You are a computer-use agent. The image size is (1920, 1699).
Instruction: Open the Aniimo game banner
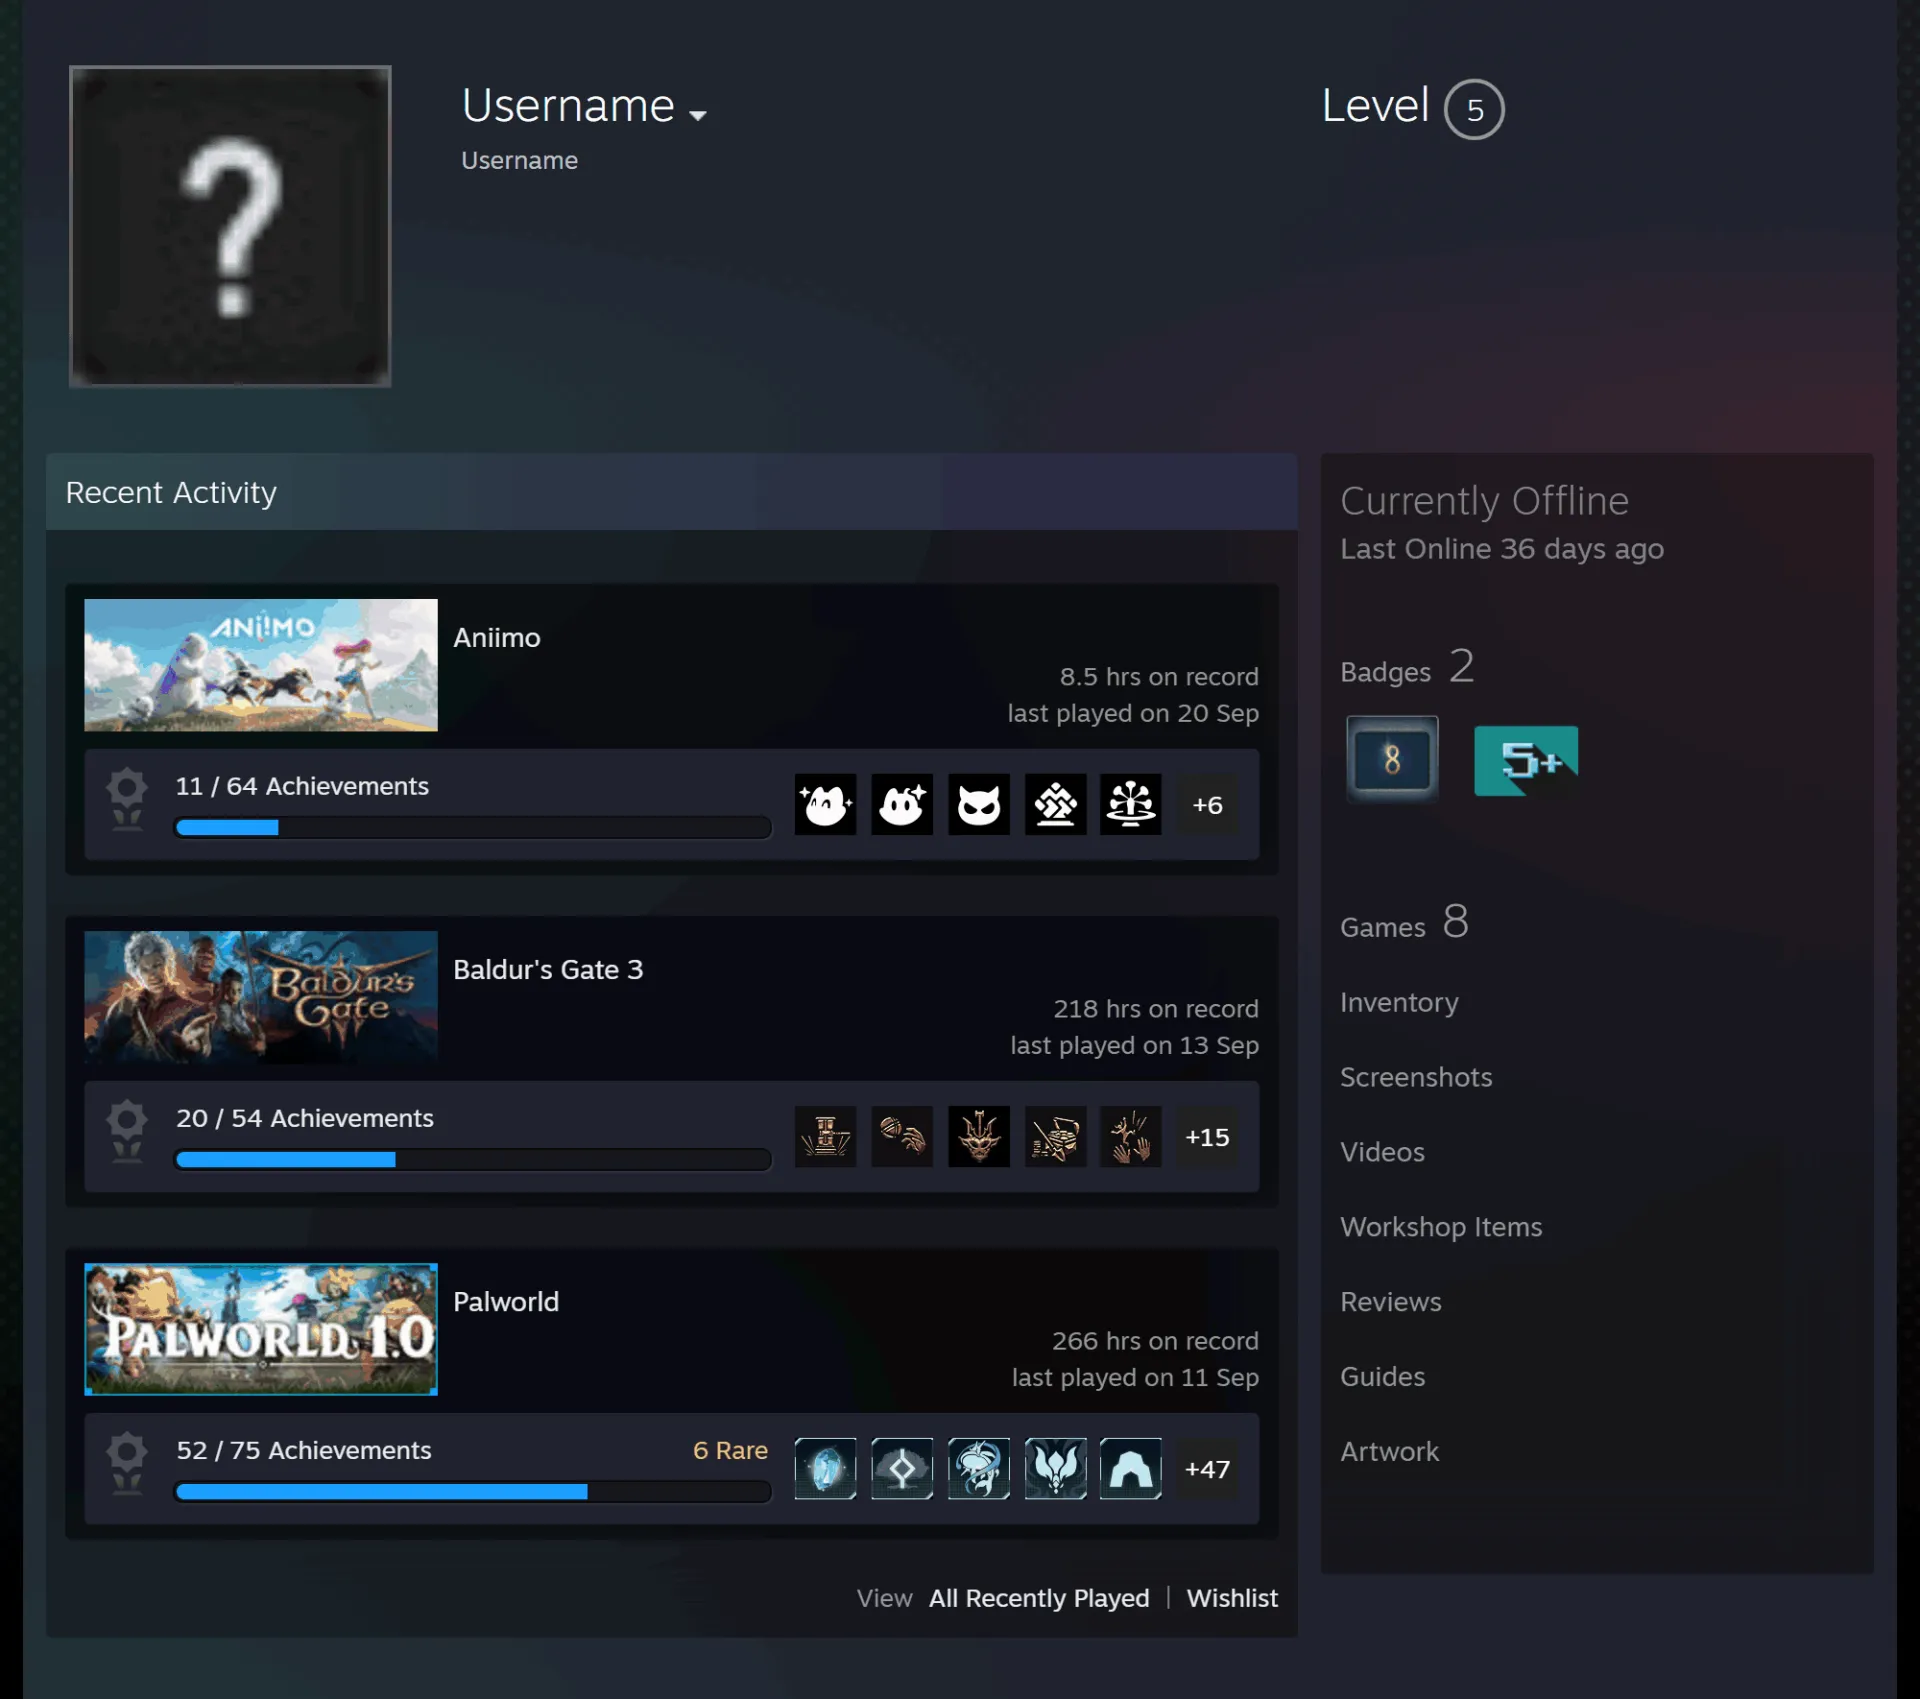tap(261, 665)
